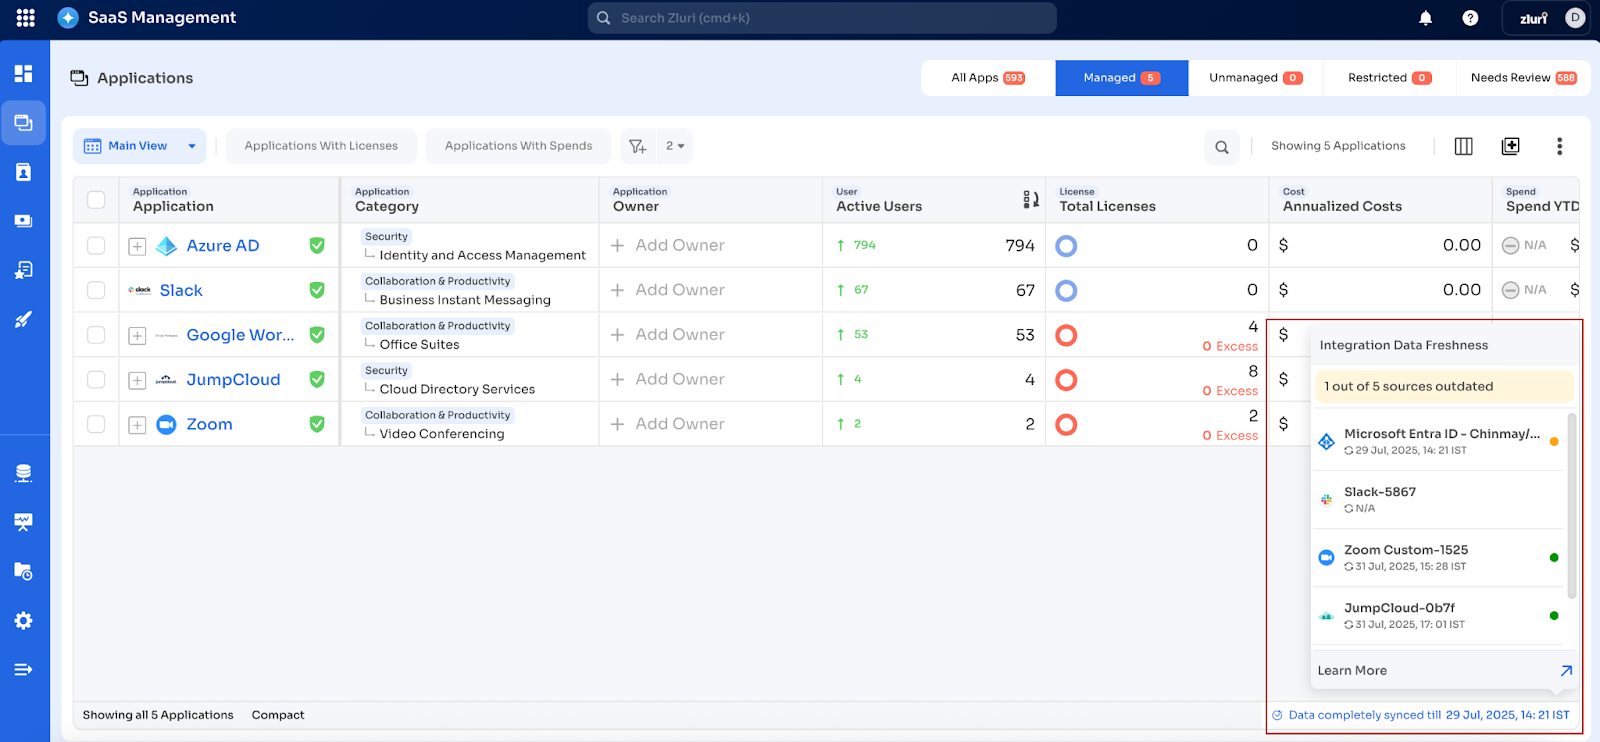The image size is (1600, 742).
Task: Click the JumpCloud license status circle
Action: pyautogui.click(x=1067, y=380)
